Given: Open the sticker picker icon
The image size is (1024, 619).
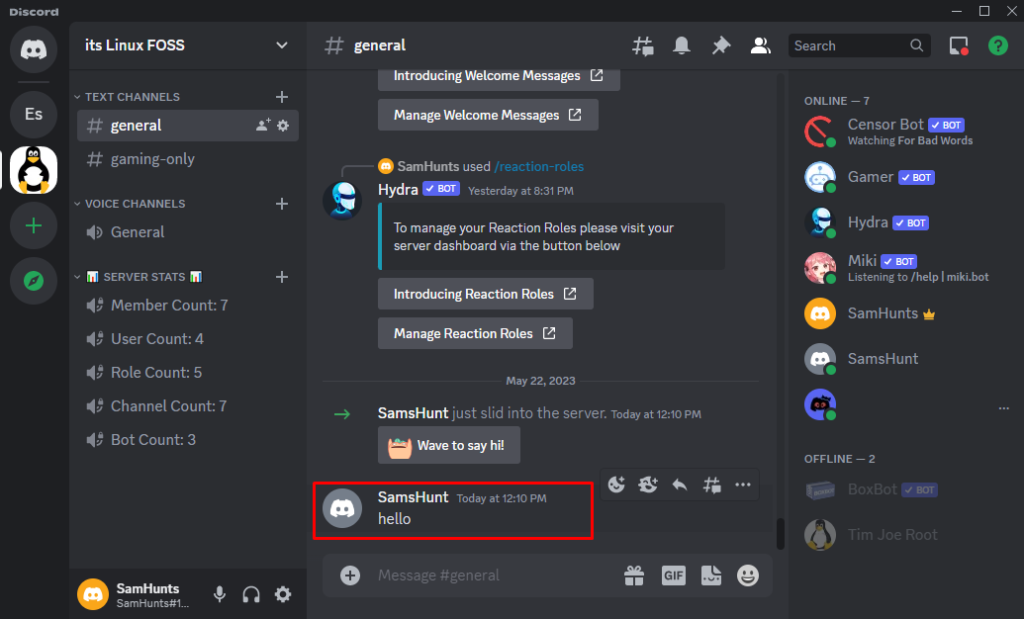Looking at the screenshot, I should 711,575.
